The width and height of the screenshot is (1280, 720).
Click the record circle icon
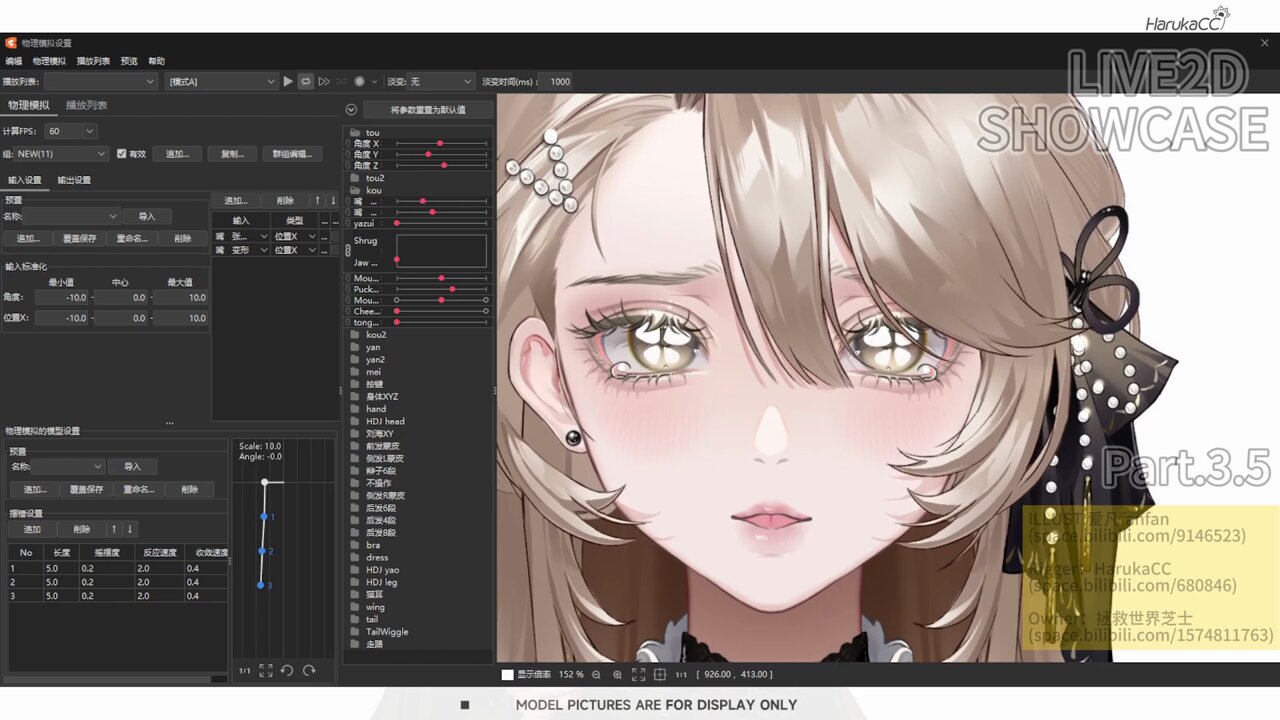[359, 81]
